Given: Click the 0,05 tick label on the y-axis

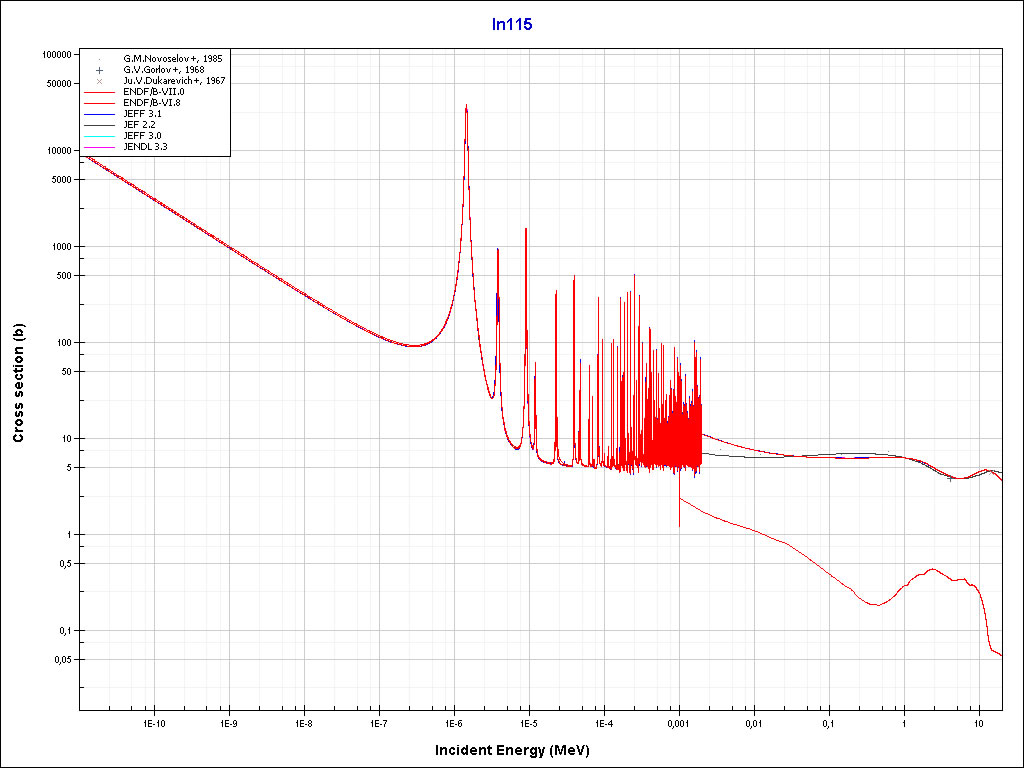Looking at the screenshot, I should coord(62,660).
